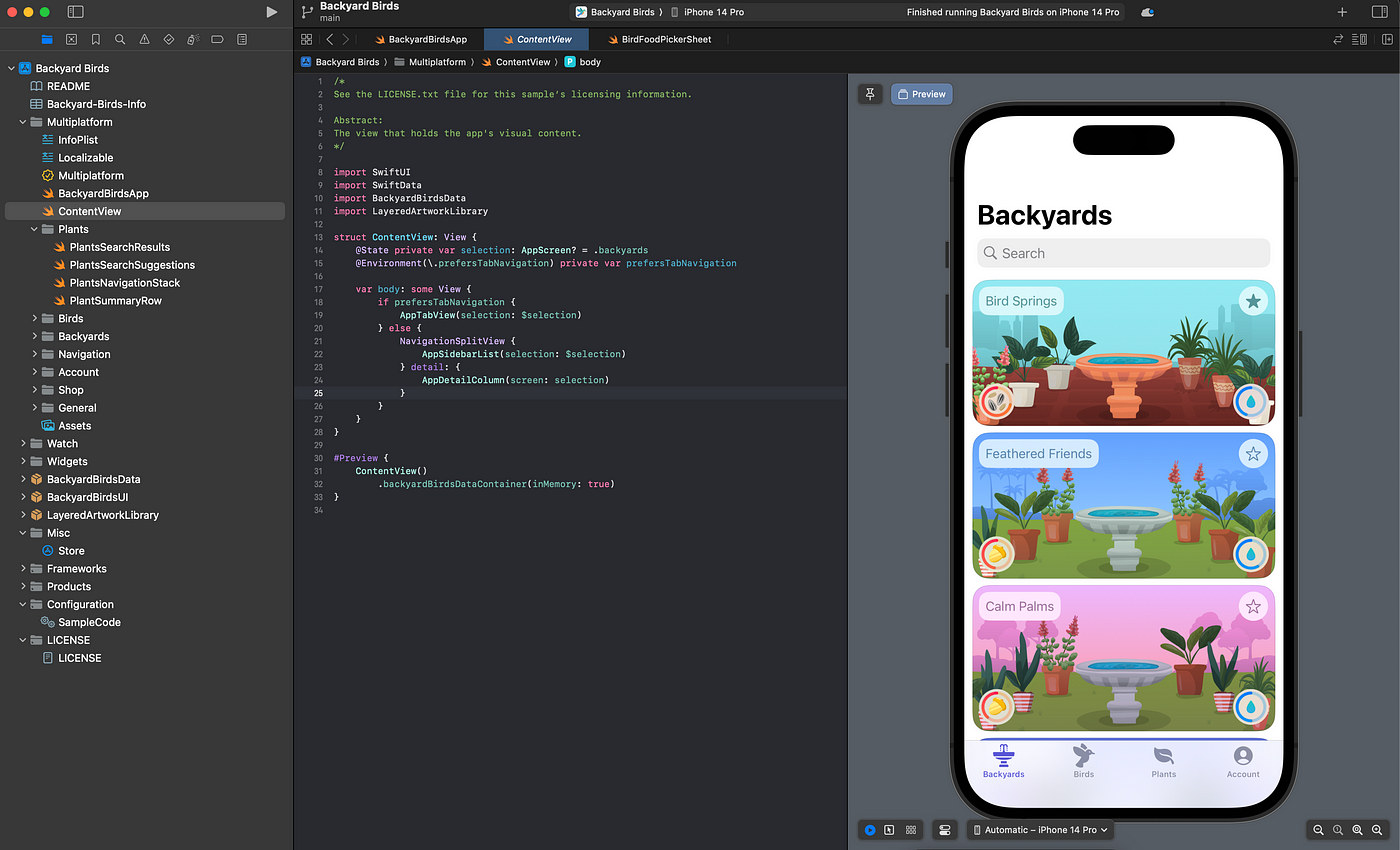Open the Issue navigator warning icon
1400x850 pixels.
[x=144, y=40]
